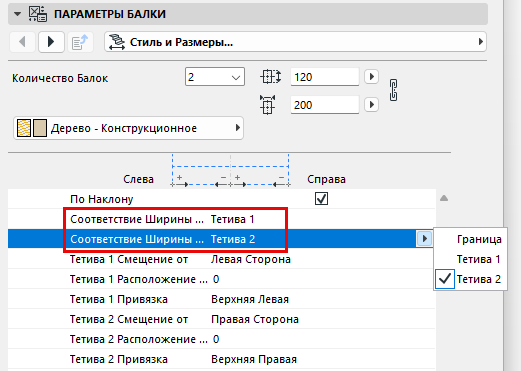The height and width of the screenshot is (371, 521).
Task: Click the value Правая Сторона
Action: pyautogui.click(x=255, y=319)
